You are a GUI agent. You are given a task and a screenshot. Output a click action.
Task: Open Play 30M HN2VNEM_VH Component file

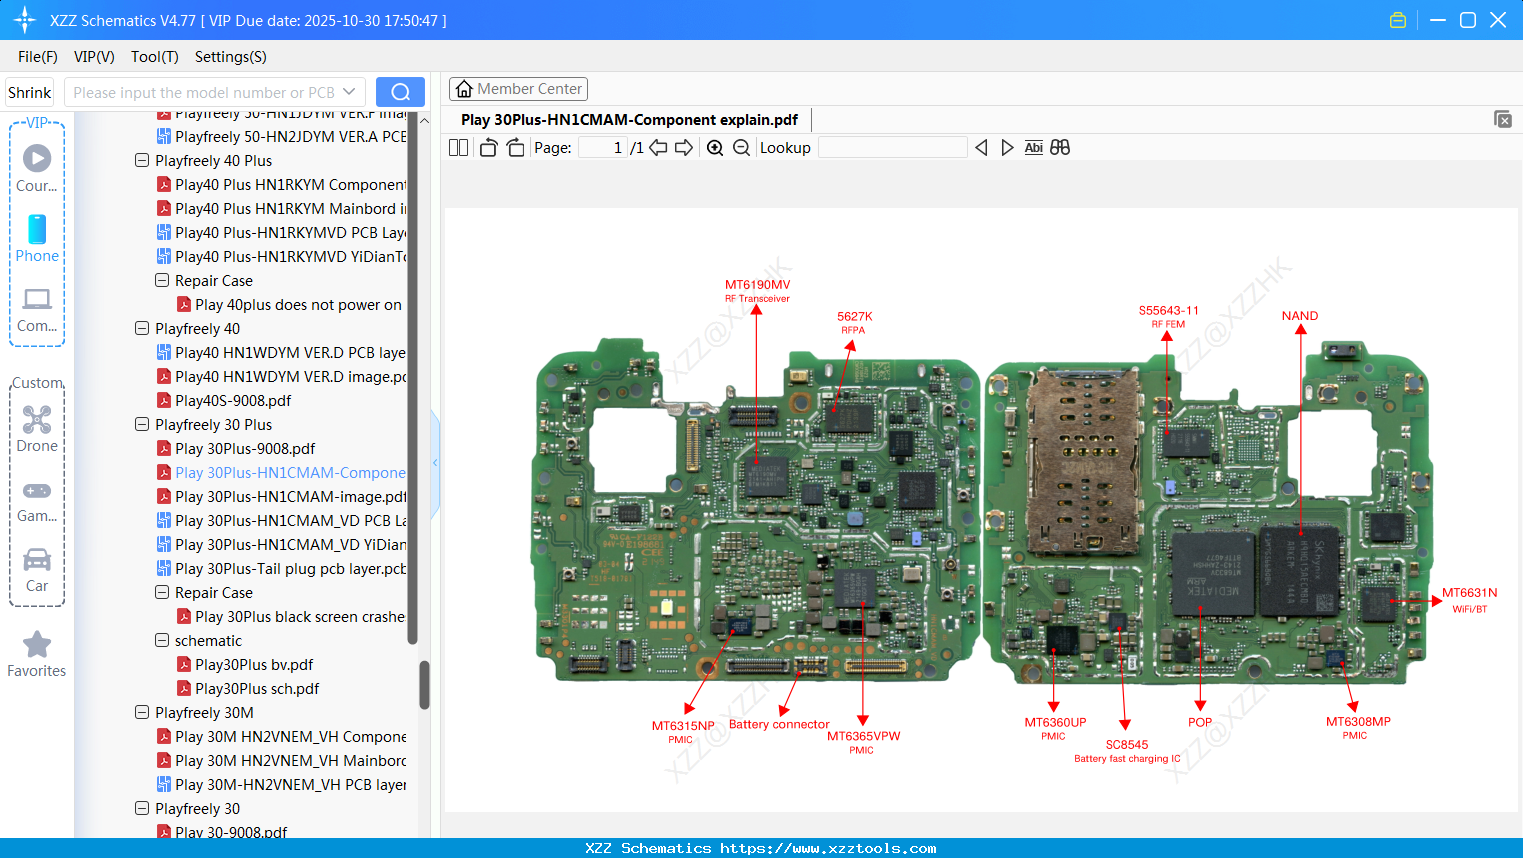click(281, 737)
